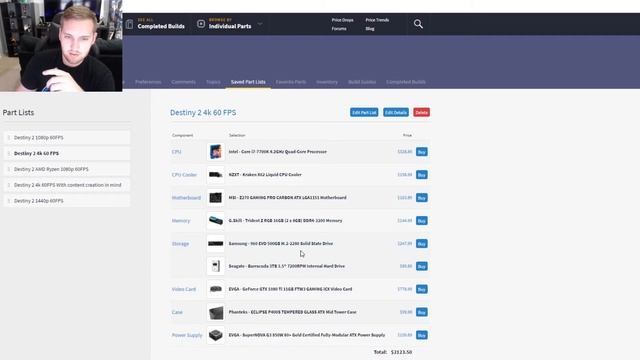The image size is (640, 360).
Task: Expand the Individual Parts dropdown chevron
Action: 260,24
